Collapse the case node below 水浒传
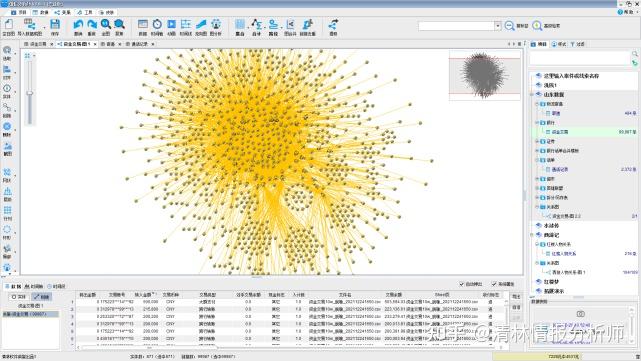 [532, 235]
